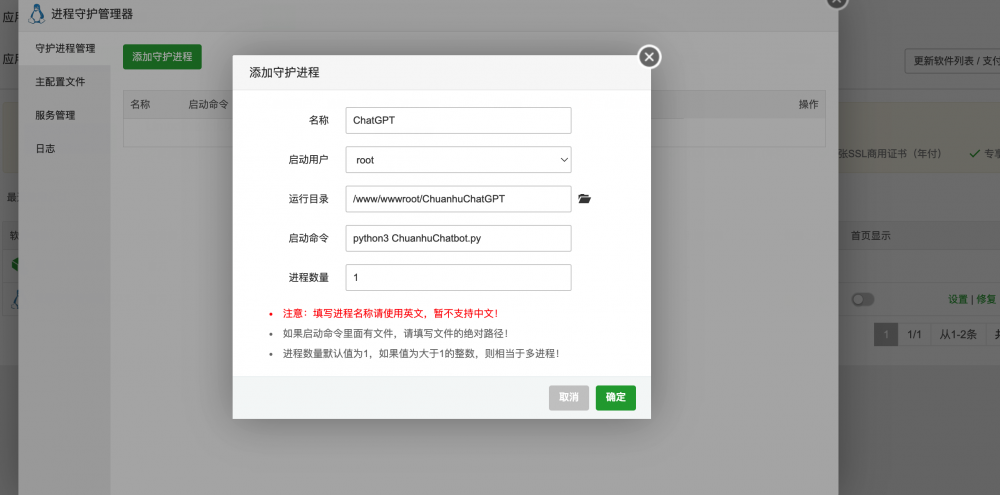Click the folder browse icon beside 运行目录

click(585, 199)
